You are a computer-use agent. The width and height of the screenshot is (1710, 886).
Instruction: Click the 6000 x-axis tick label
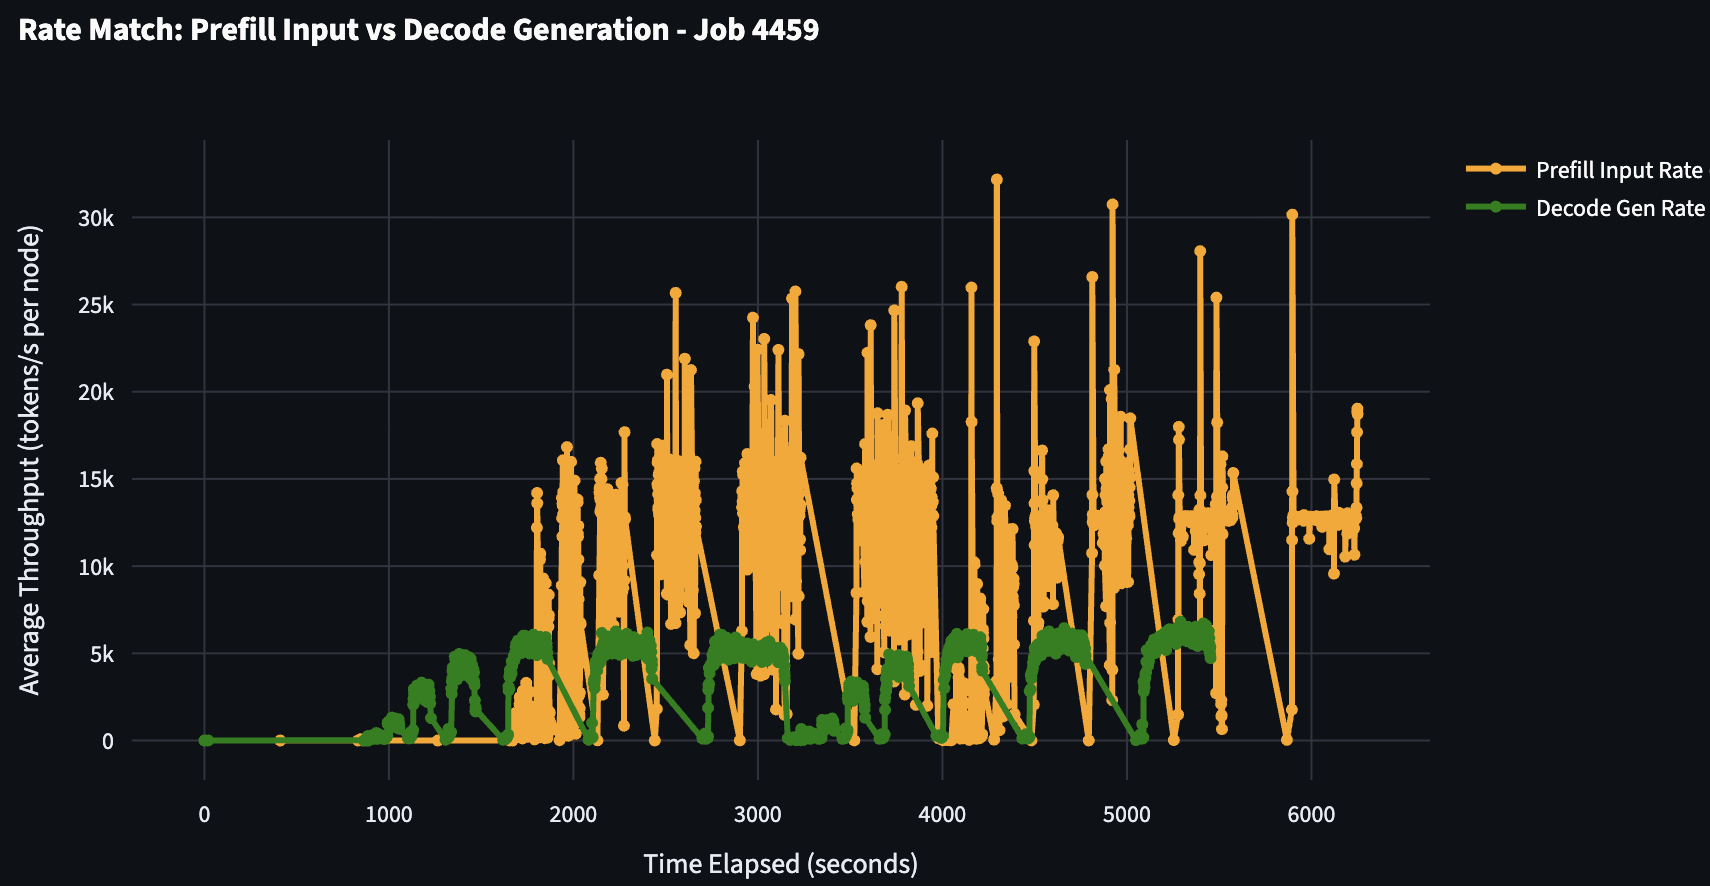pyautogui.click(x=1311, y=814)
